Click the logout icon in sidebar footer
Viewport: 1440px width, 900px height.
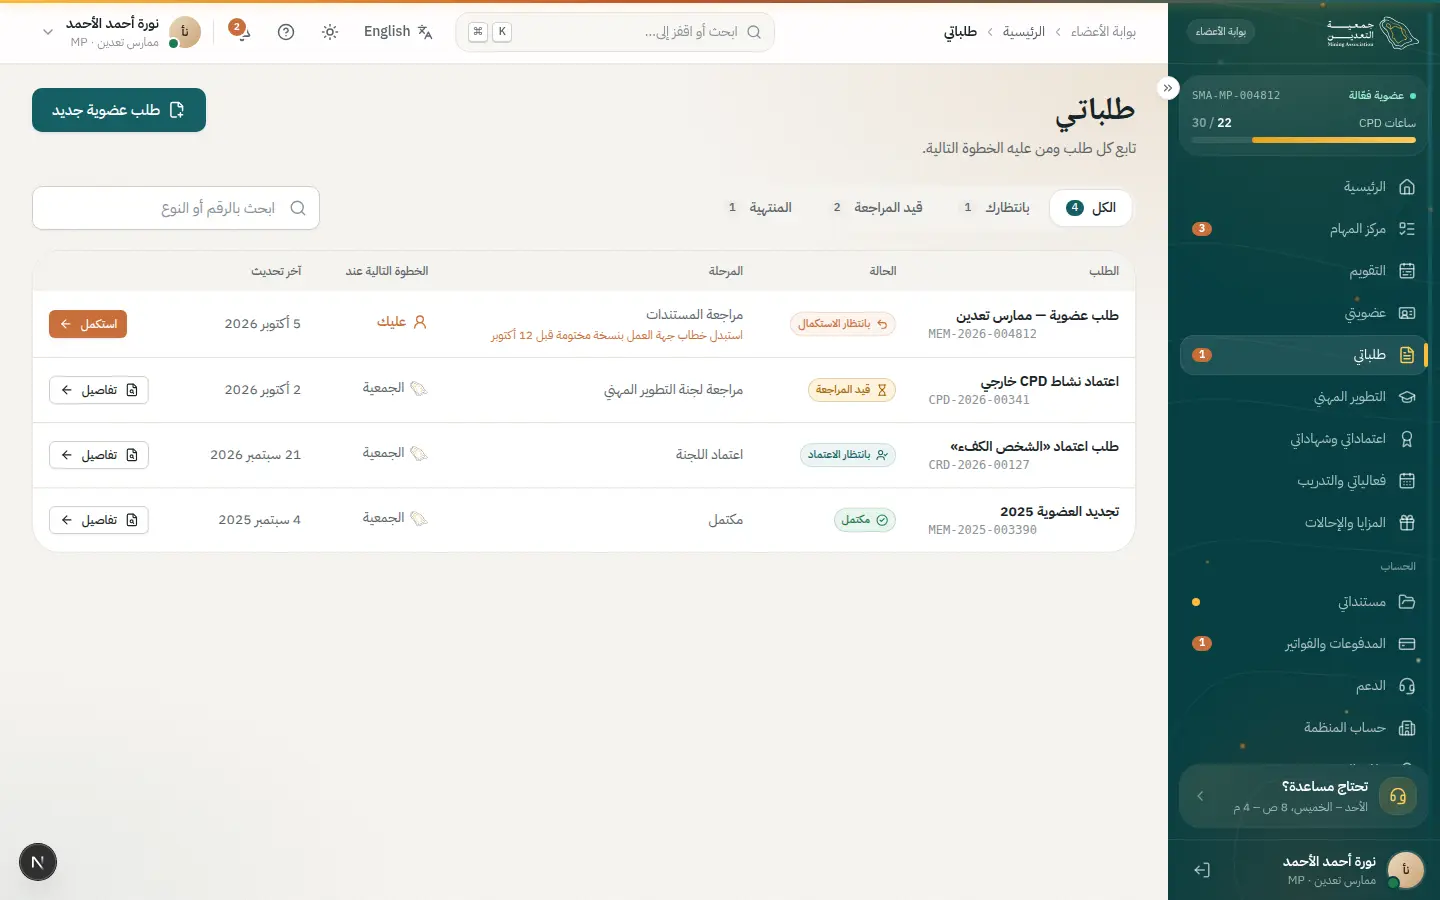coord(1202,870)
